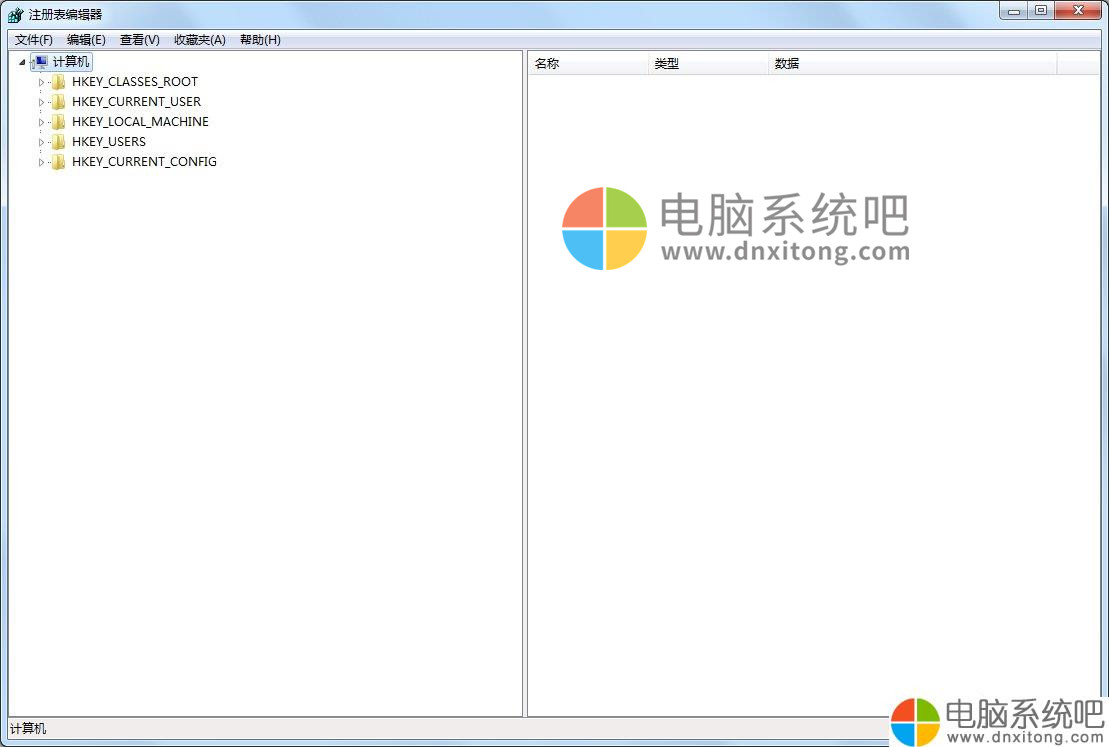Click the 名称 column header
The width and height of the screenshot is (1109, 747).
(x=588, y=64)
